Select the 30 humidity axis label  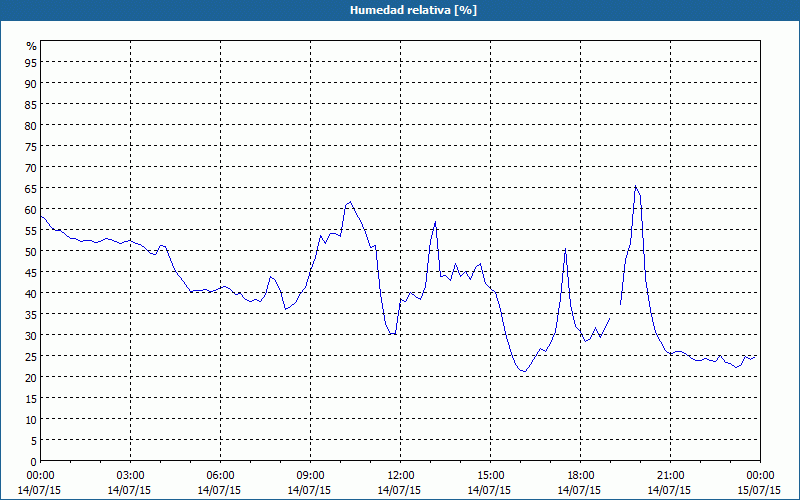point(31,335)
